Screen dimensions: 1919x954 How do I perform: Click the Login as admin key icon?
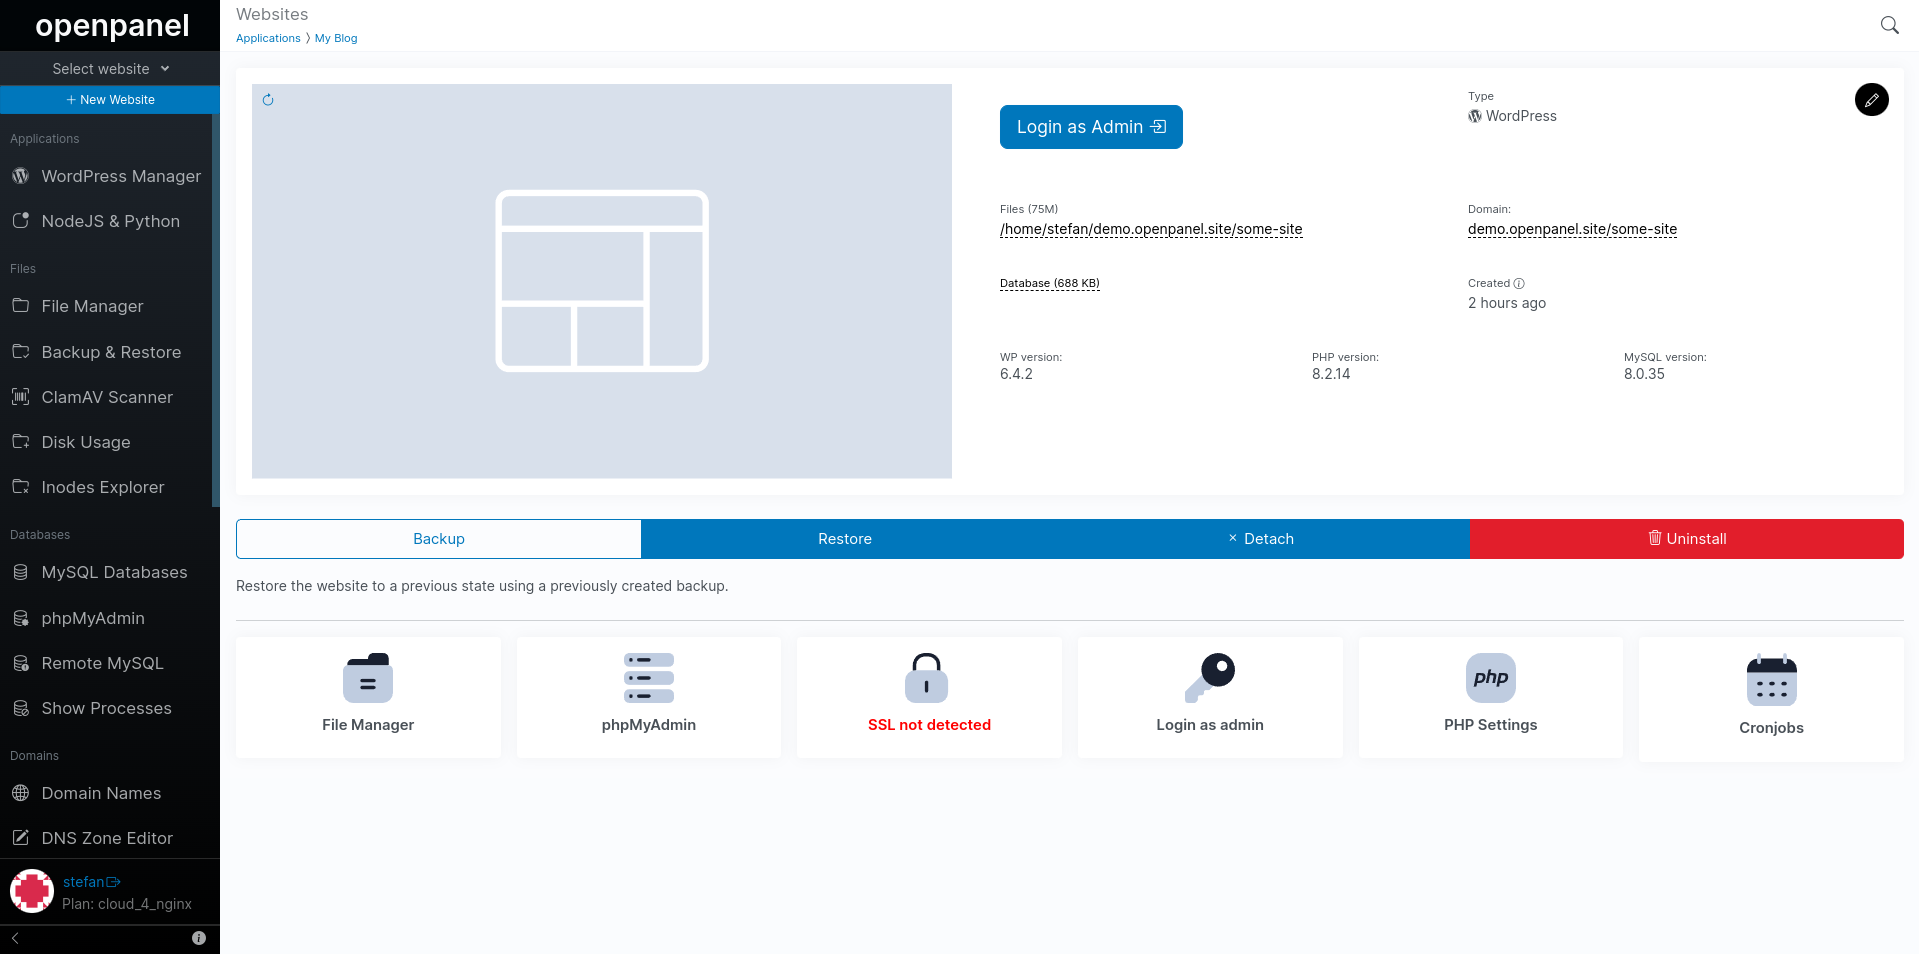(x=1210, y=678)
